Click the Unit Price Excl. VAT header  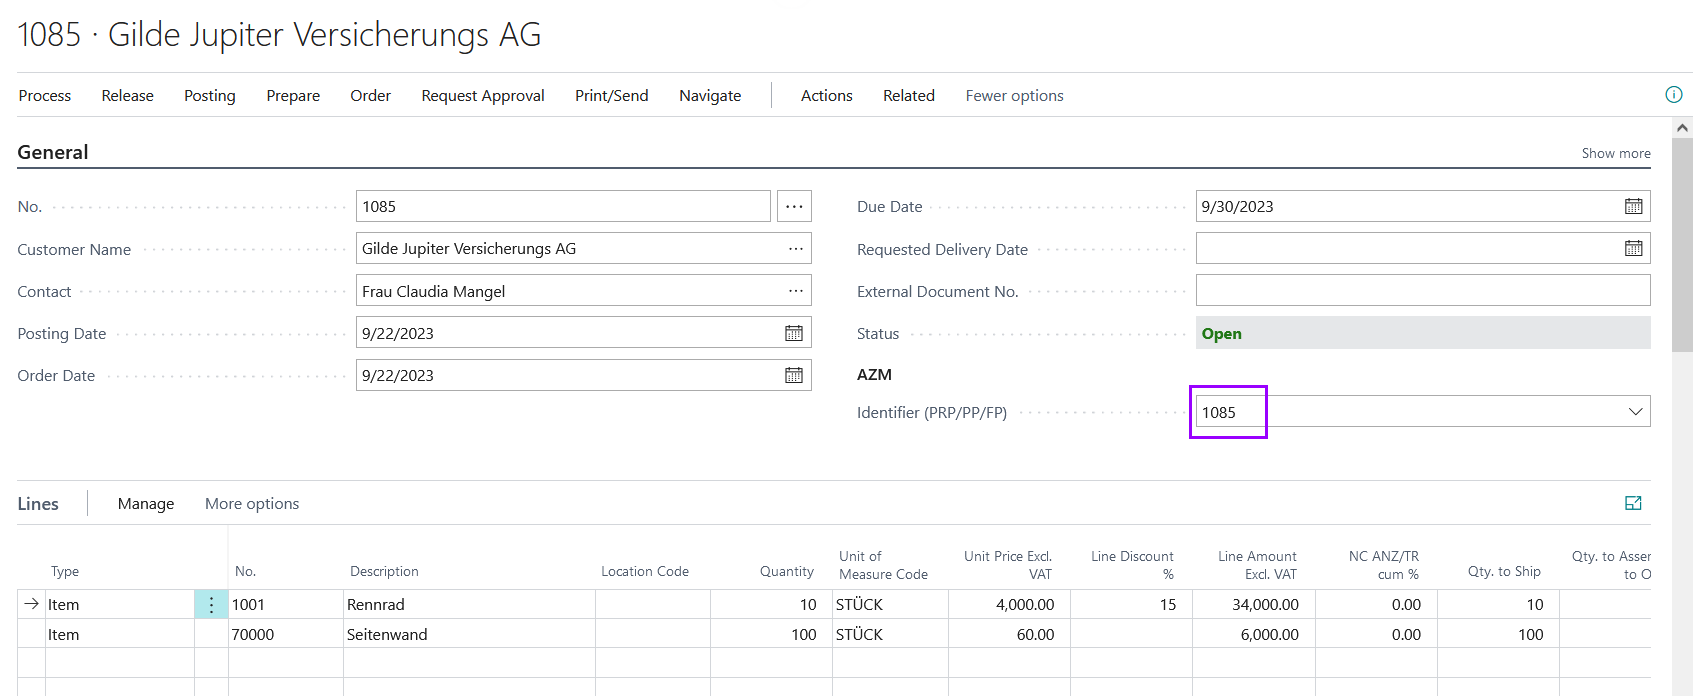(1008, 565)
